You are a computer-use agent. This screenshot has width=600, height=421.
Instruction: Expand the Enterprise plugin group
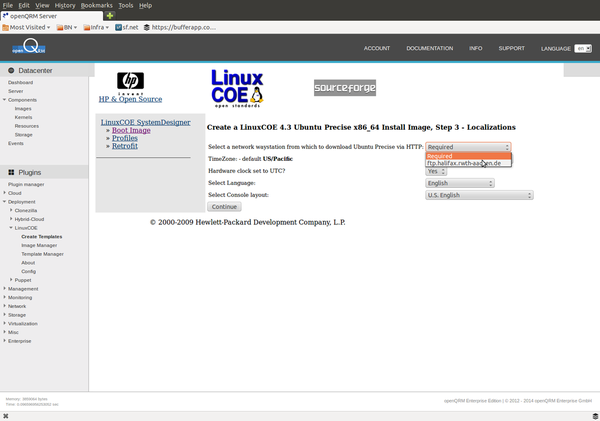click(x=5, y=341)
